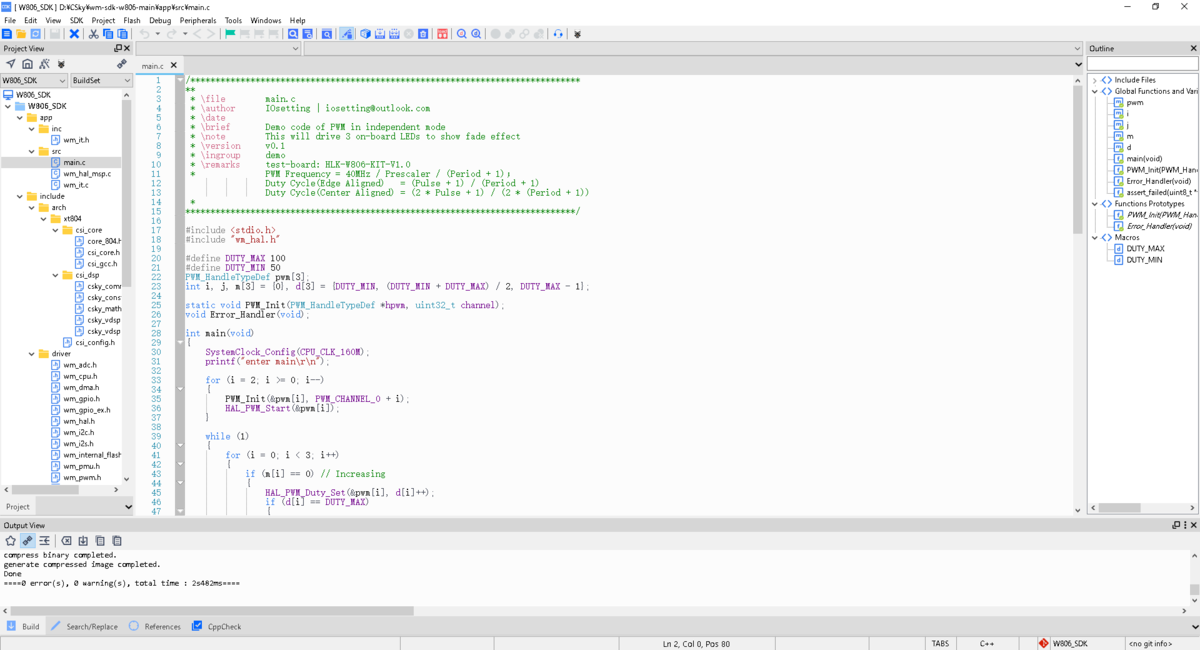Click the Save file toolbar icon

click(55, 34)
